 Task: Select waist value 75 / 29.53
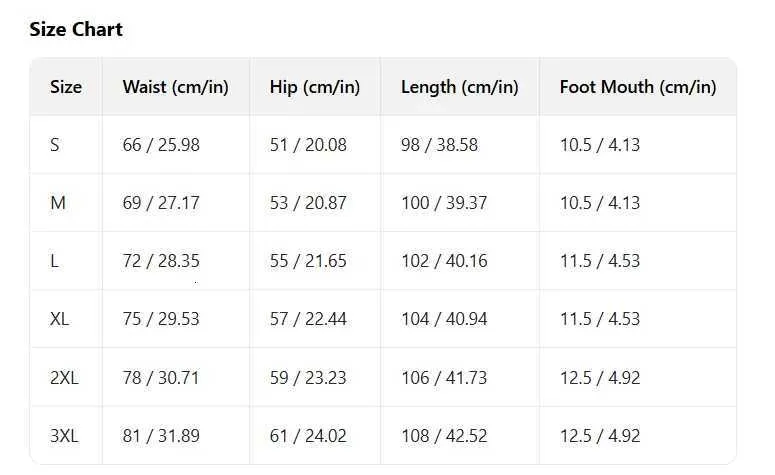click(x=161, y=320)
